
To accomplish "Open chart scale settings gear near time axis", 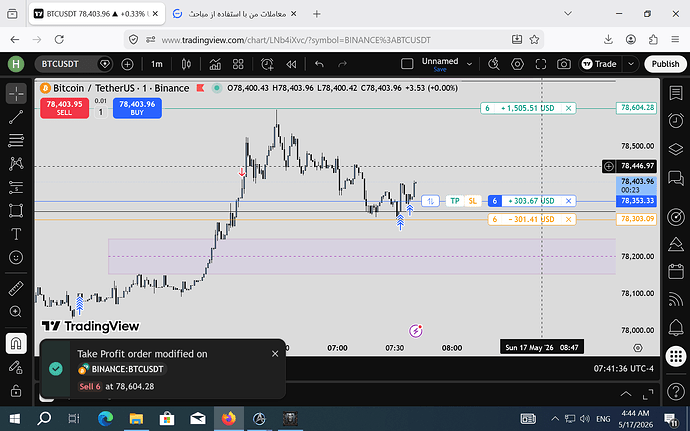I will 638,348.
